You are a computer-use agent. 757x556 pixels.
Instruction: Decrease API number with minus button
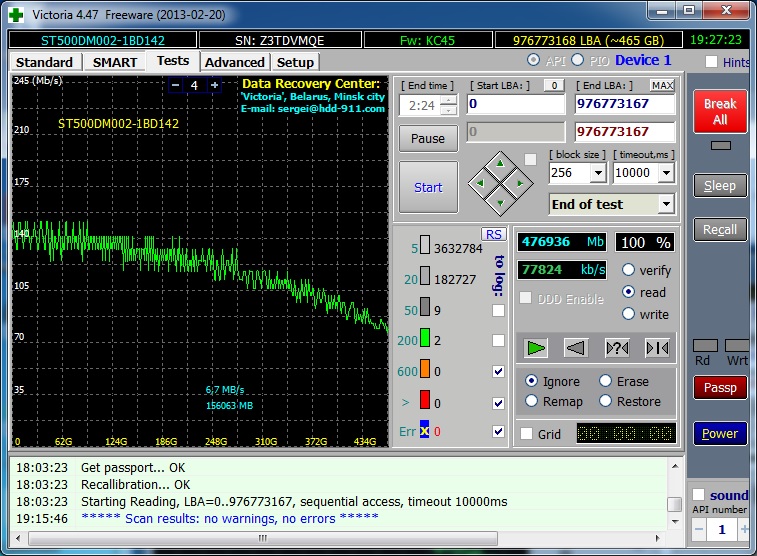[699, 529]
